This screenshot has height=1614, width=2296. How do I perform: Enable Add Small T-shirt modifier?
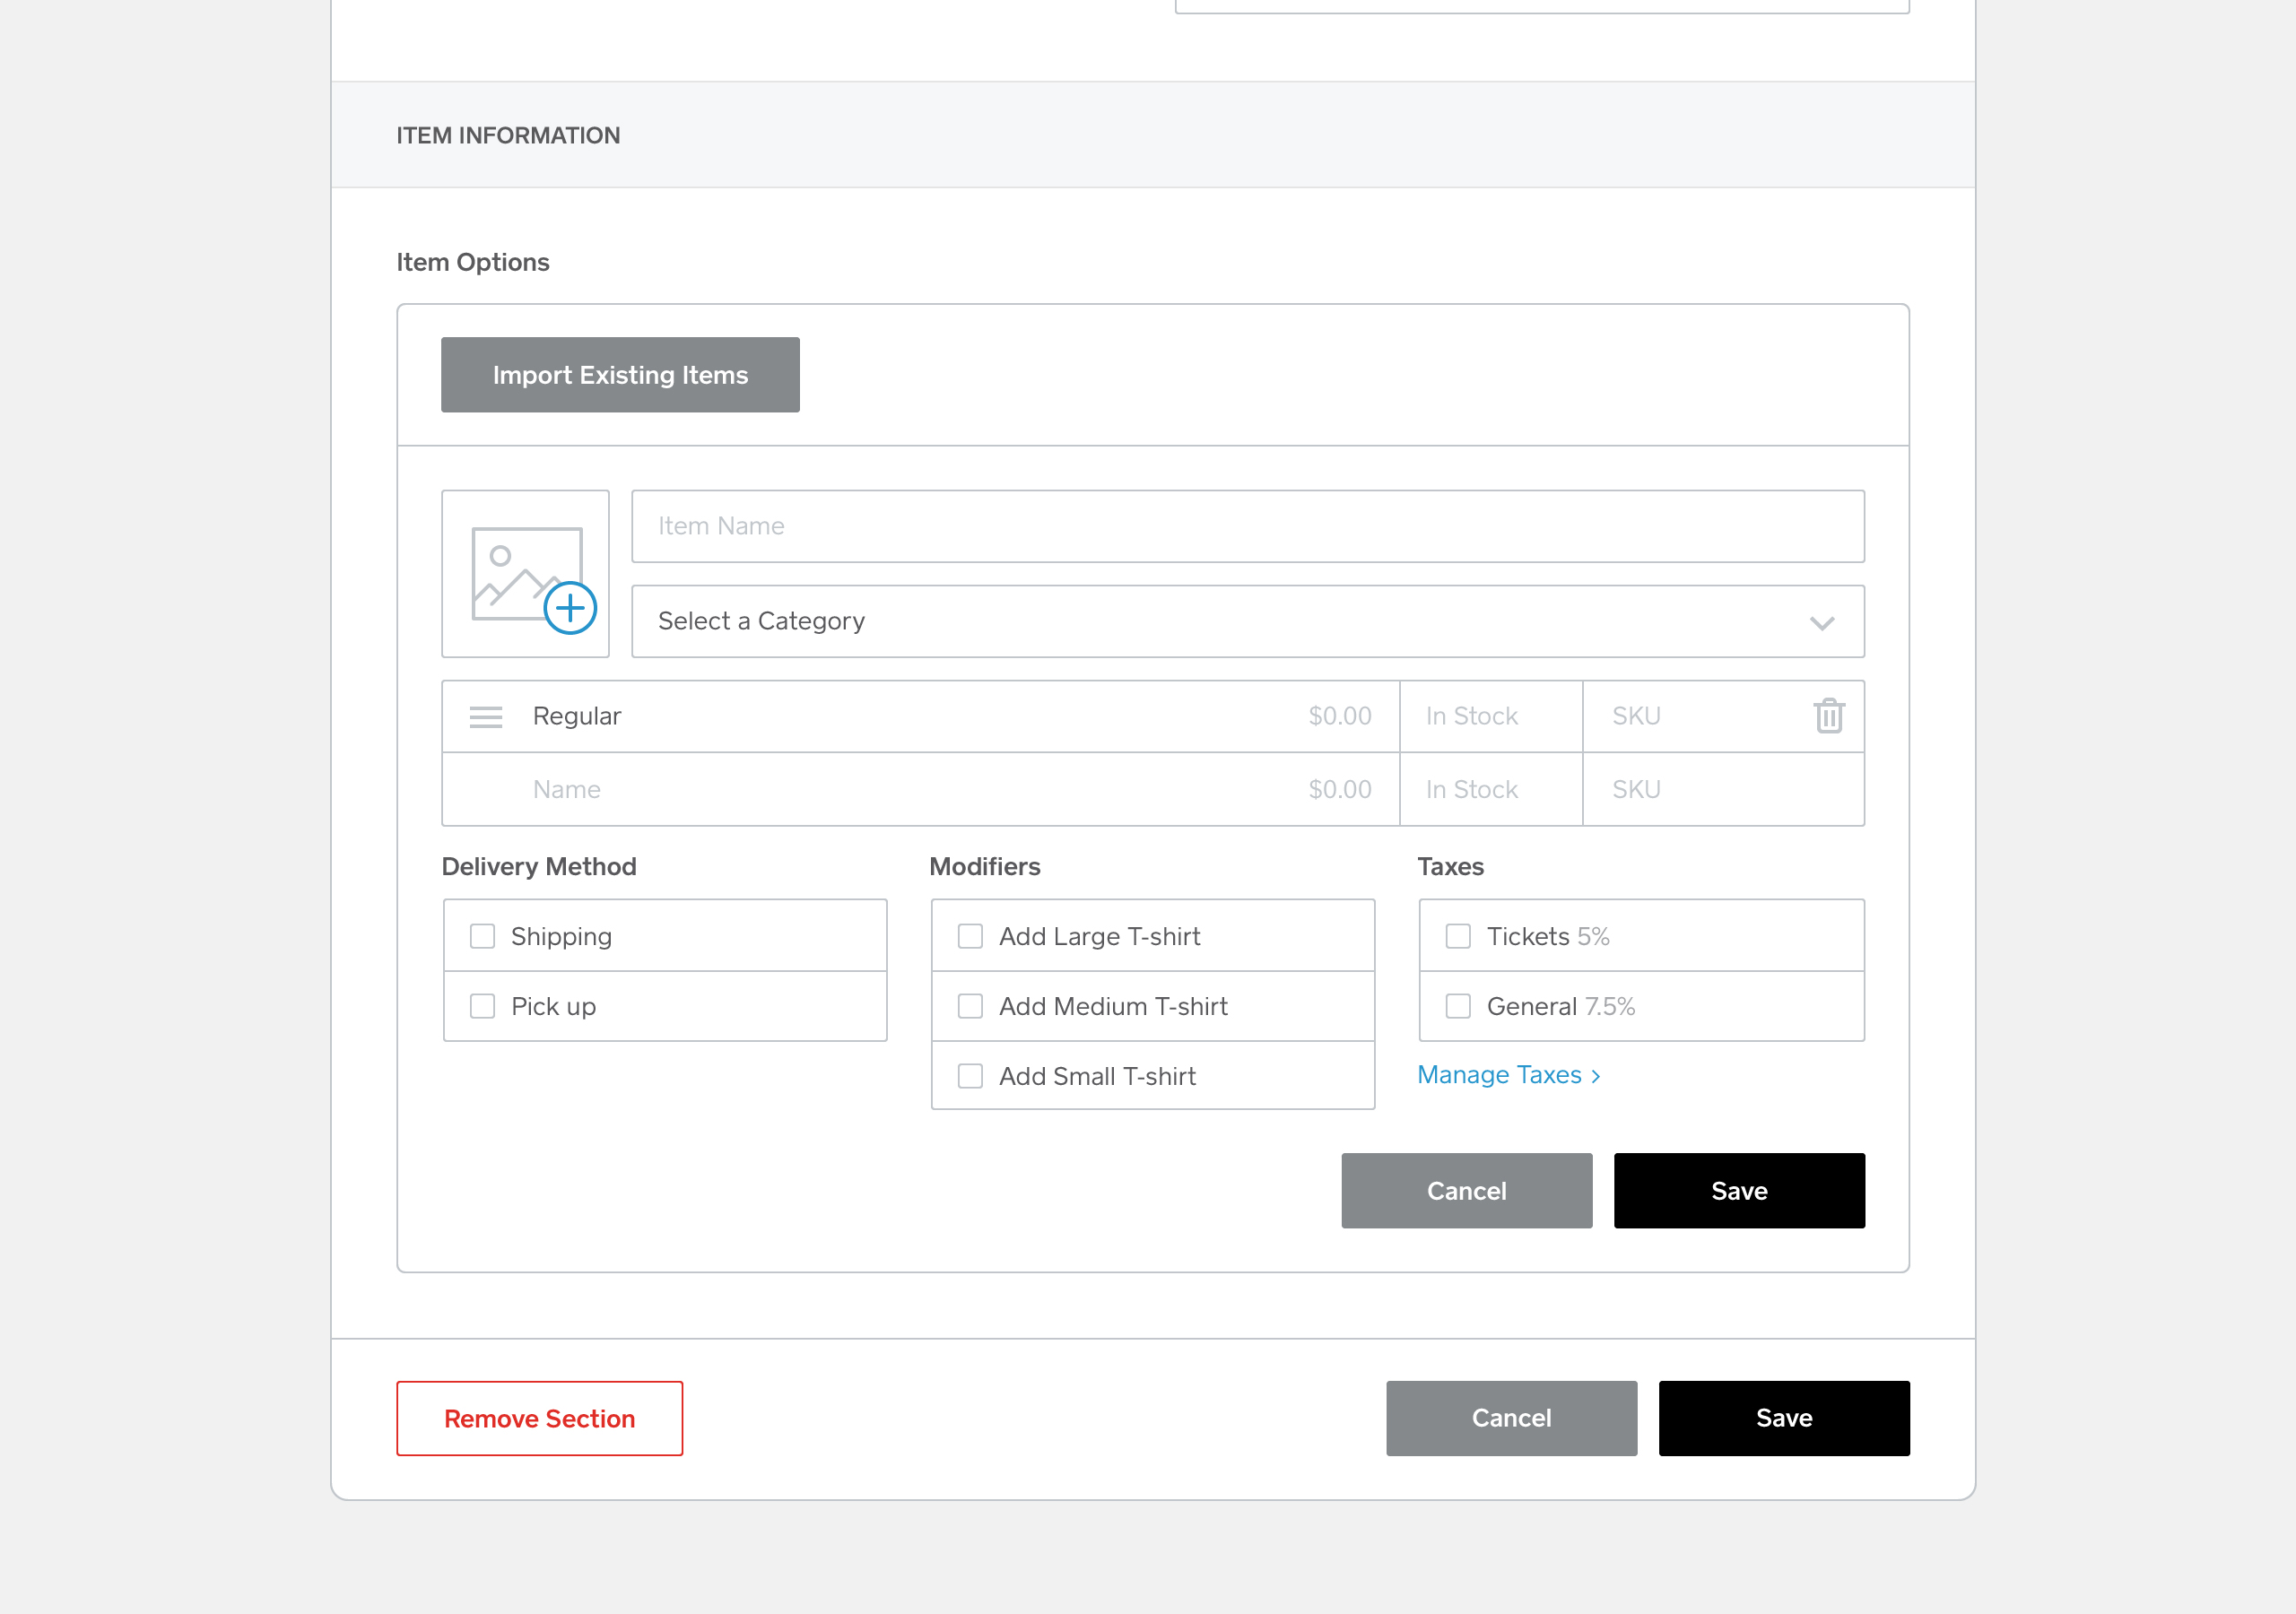click(x=970, y=1076)
